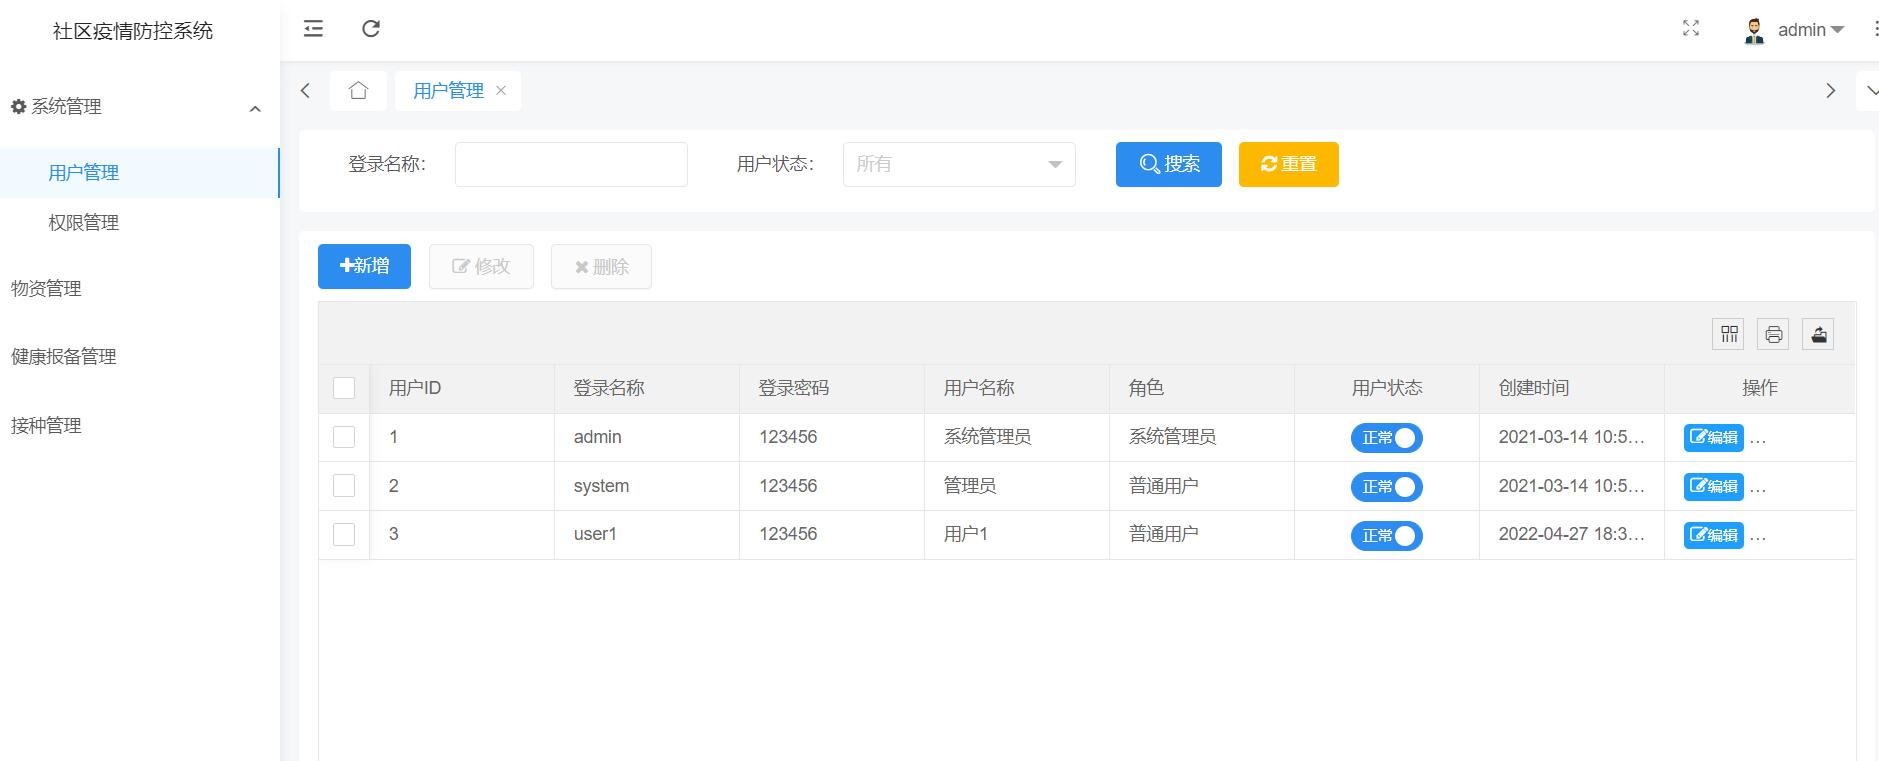This screenshot has width=1879, height=761.
Task: Click the 新增 button
Action: click(364, 266)
